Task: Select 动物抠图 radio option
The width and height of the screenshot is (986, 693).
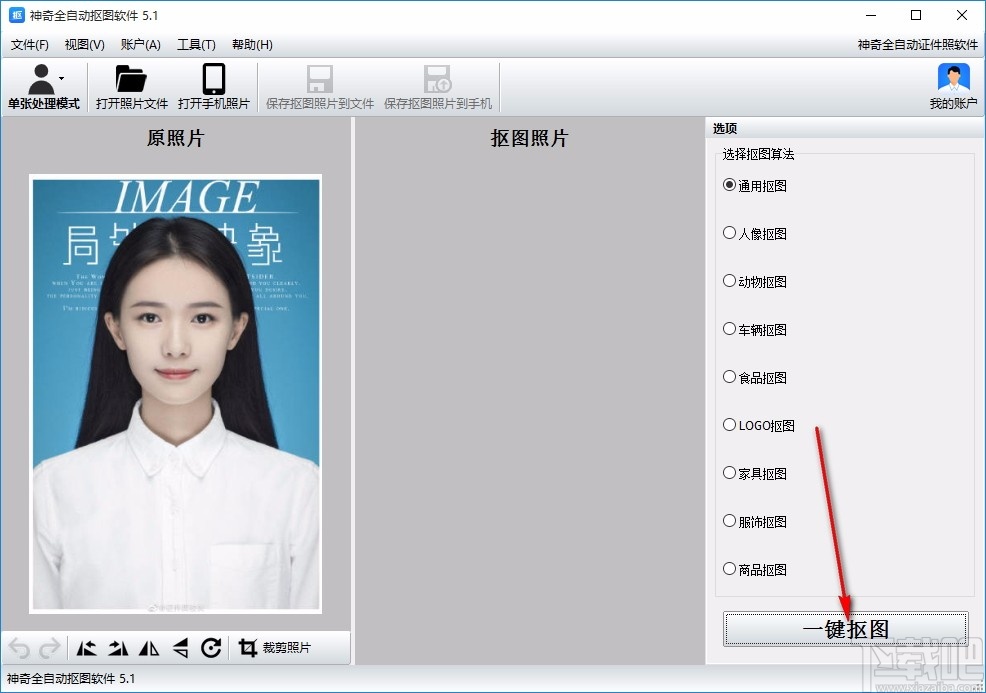Action: pos(755,281)
